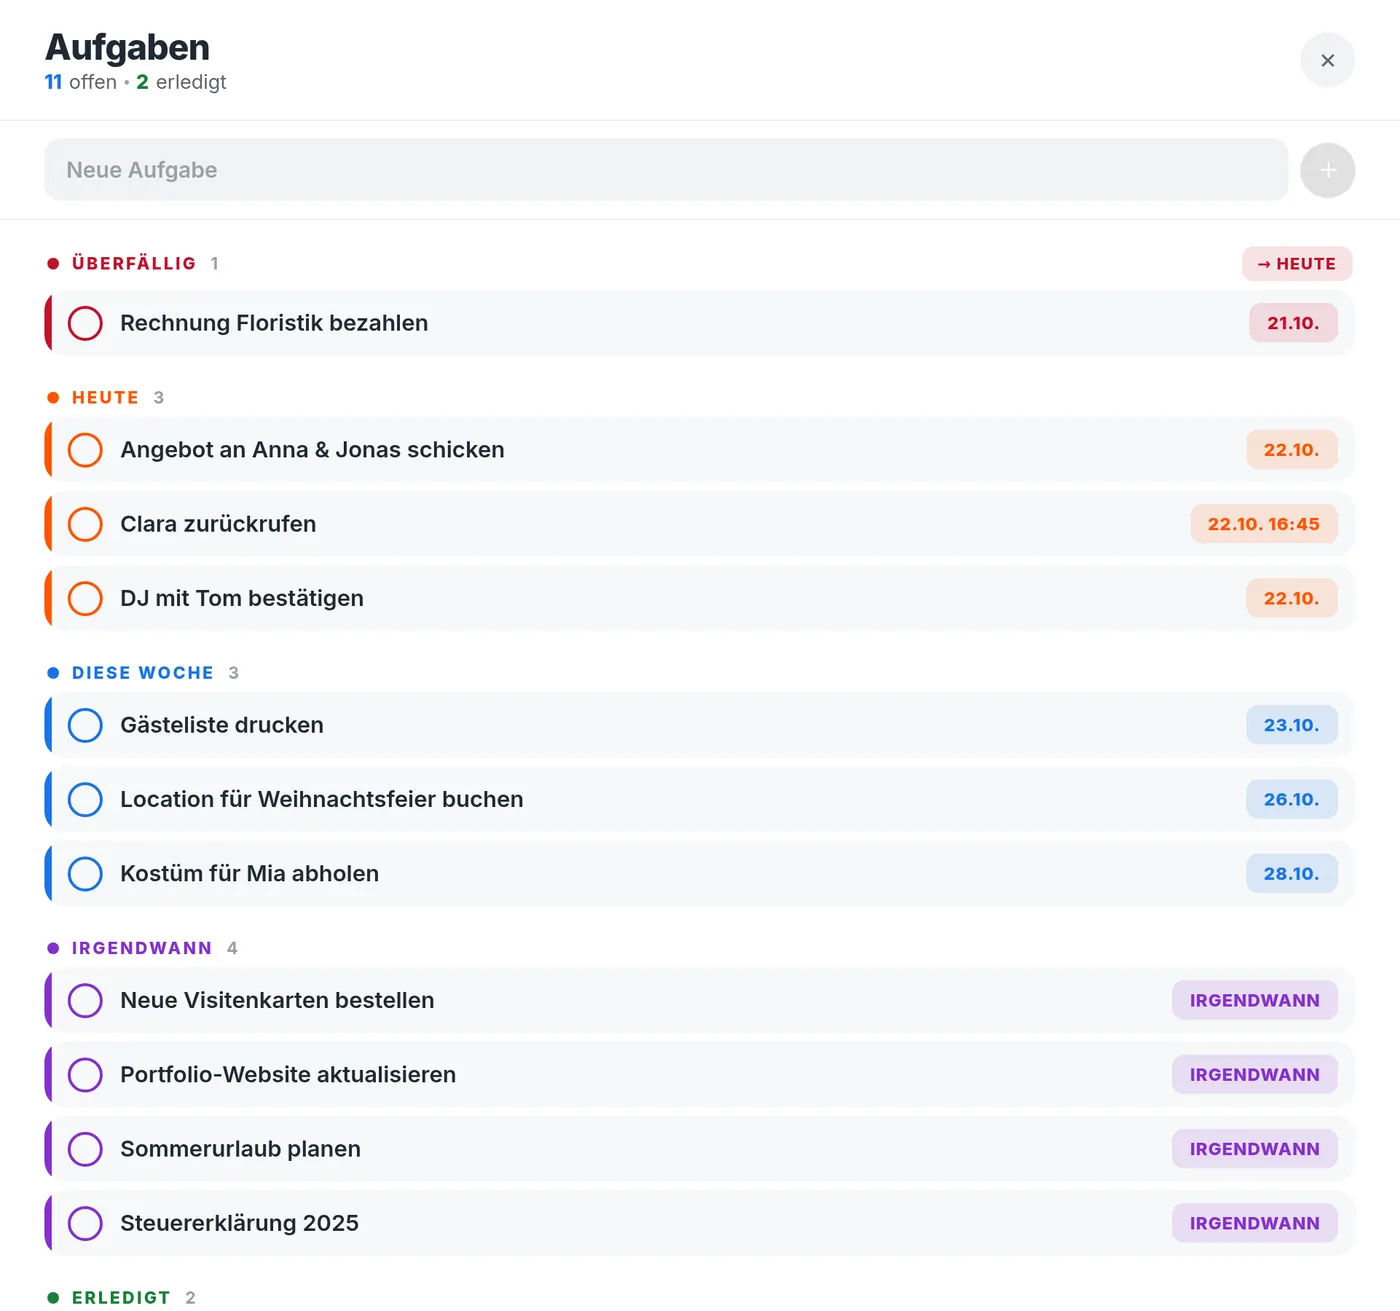Click 'Irgendwann' section header

pyautogui.click(x=142, y=948)
